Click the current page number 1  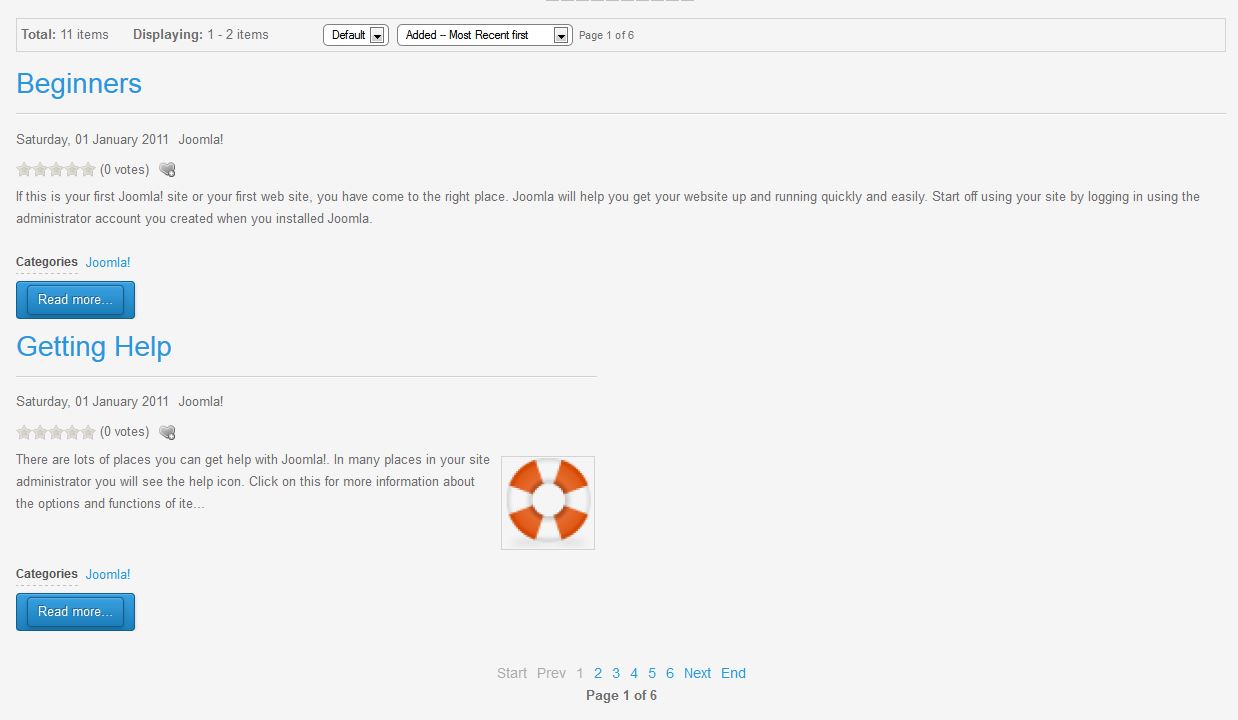click(580, 673)
